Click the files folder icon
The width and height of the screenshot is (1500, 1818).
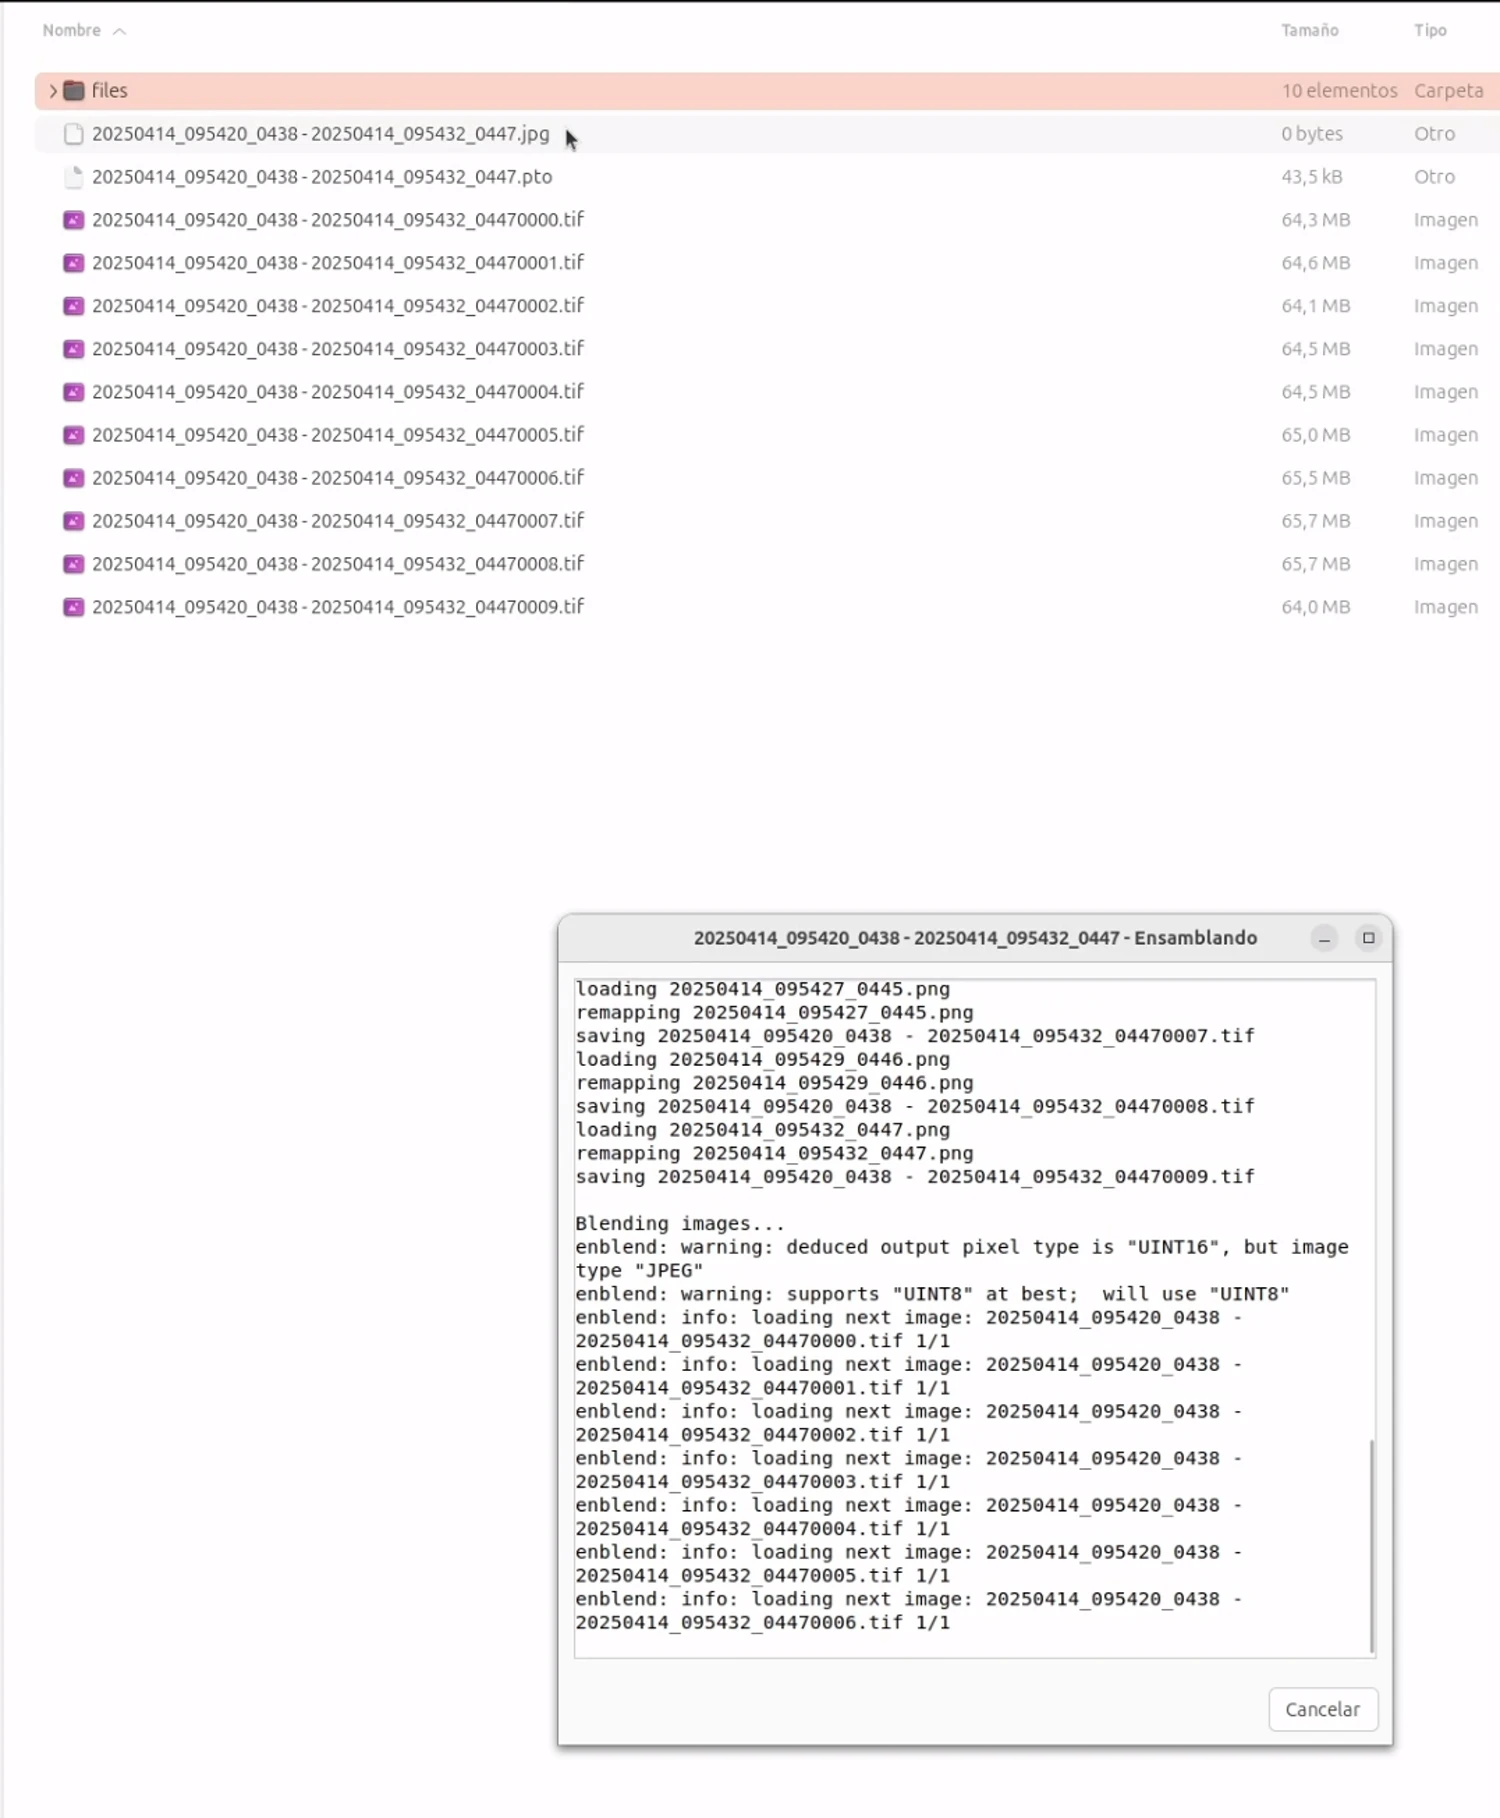pos(74,91)
